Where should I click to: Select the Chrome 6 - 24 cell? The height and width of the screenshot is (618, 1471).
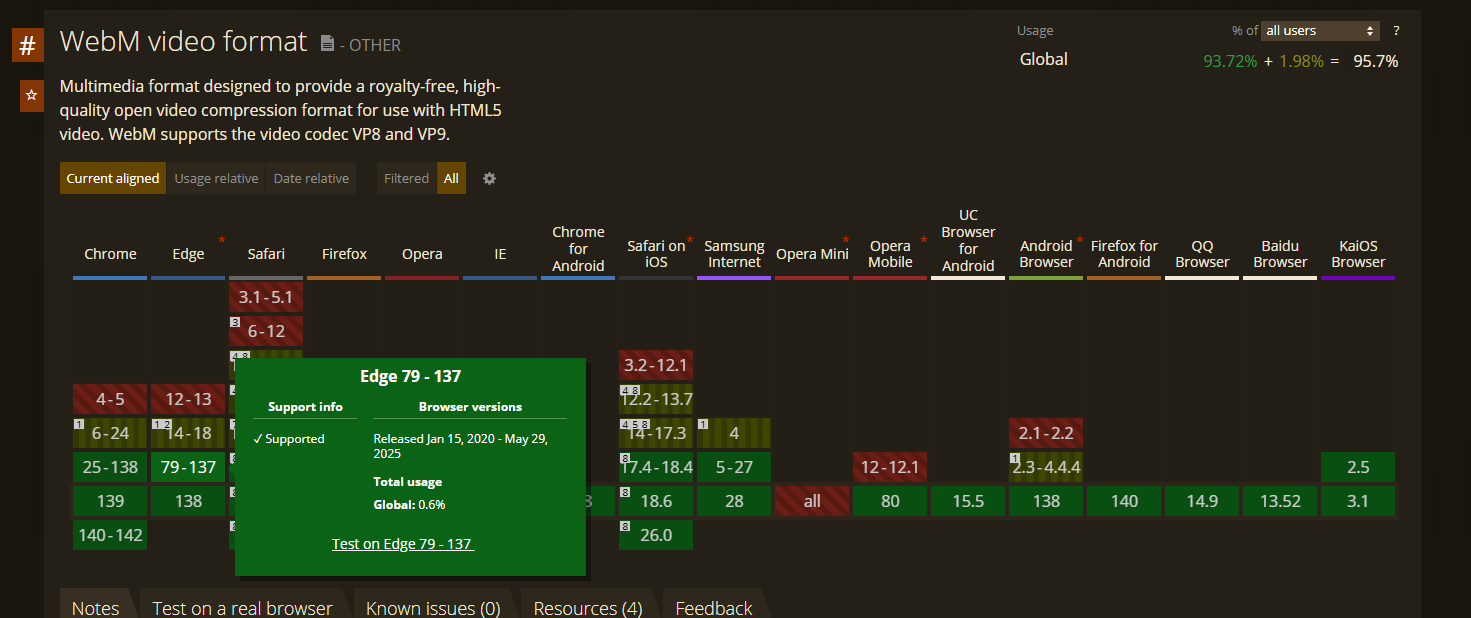tap(110, 433)
